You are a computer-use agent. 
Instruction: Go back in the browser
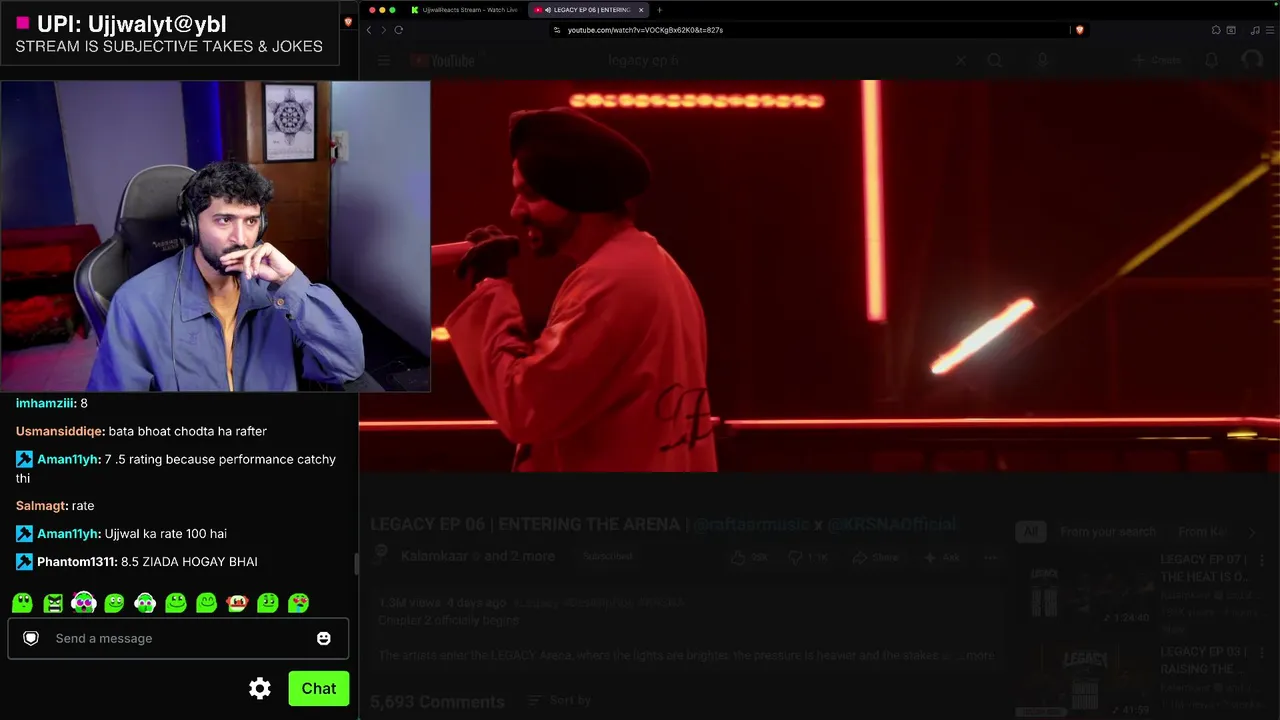(x=369, y=30)
